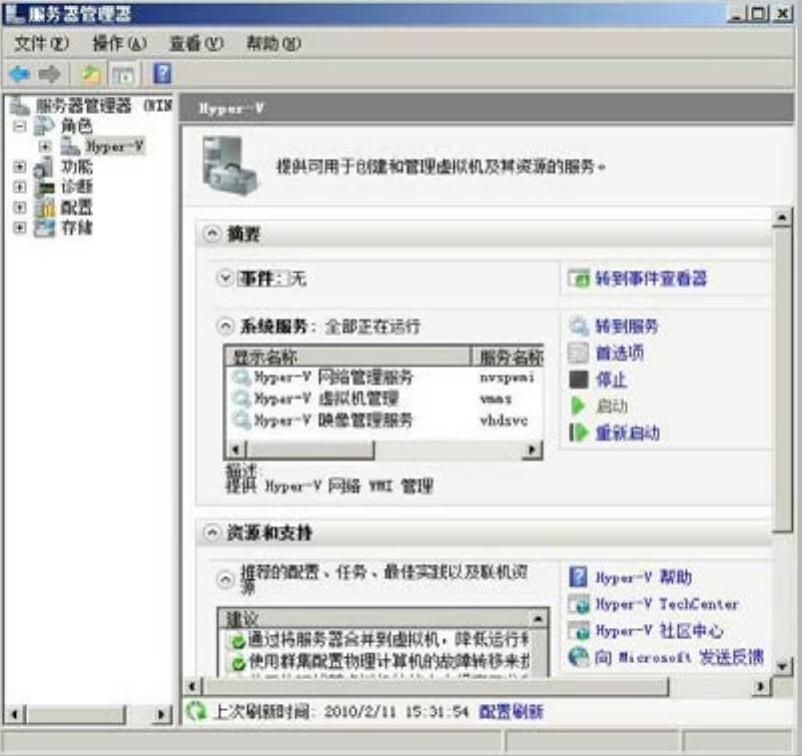The height and width of the screenshot is (756, 802).
Task: Open the 操作(A) menu
Action: [119, 43]
